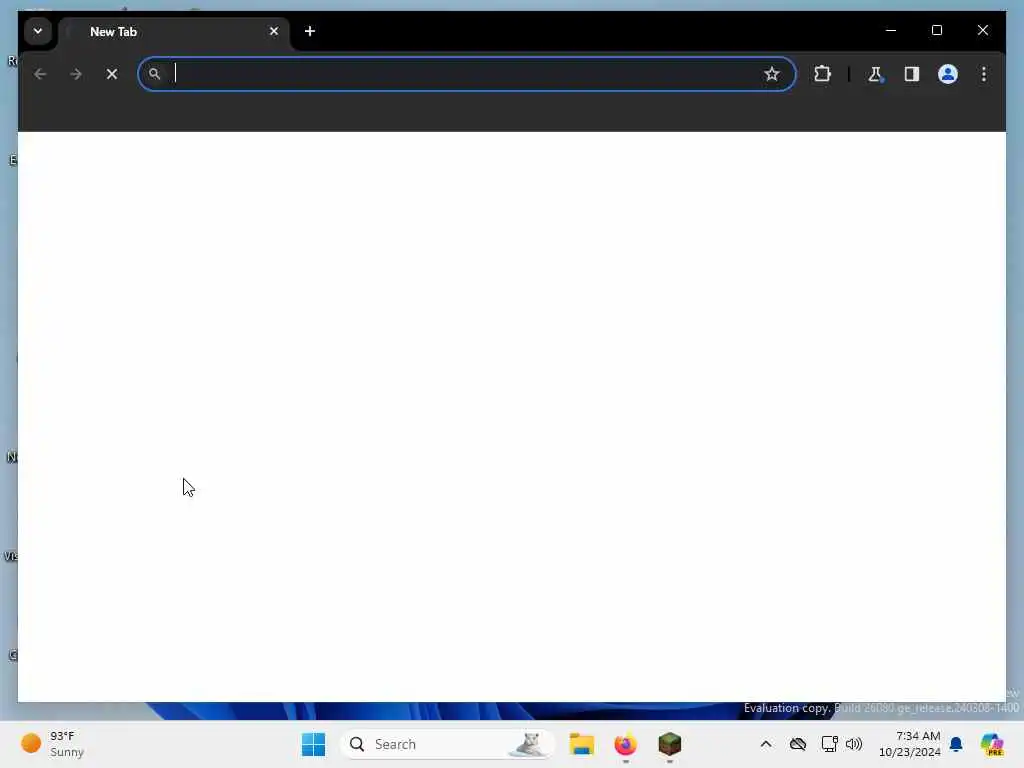Viewport: 1024px width, 768px height.
Task: Open Minecraft block icon on taskbar
Action: coord(670,744)
